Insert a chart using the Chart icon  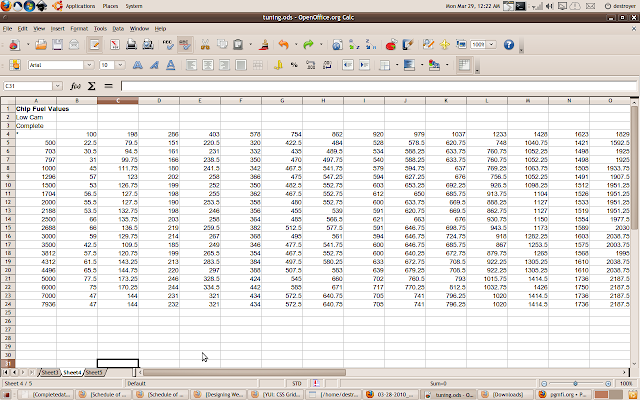pyautogui.click(x=390, y=45)
